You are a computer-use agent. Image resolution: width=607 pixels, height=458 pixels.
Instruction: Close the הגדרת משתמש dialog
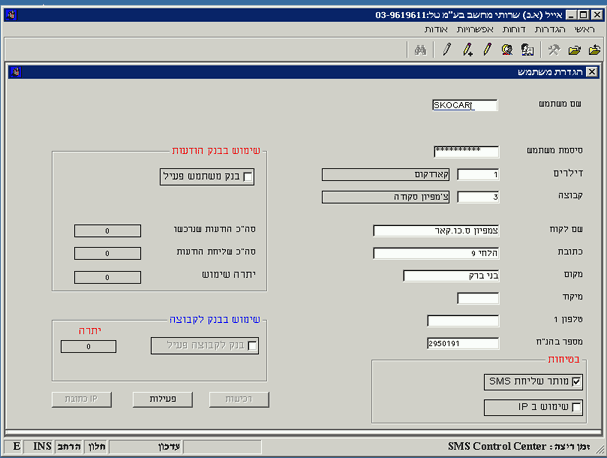(592, 72)
